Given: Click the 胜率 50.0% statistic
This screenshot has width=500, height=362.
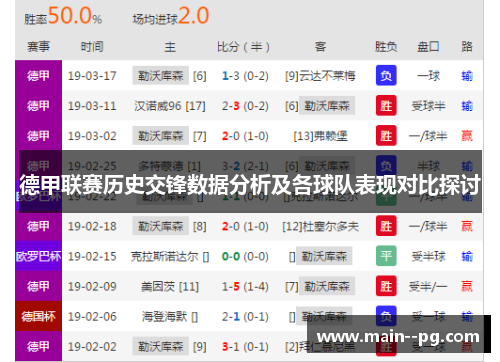Looking at the screenshot, I should (63, 16).
